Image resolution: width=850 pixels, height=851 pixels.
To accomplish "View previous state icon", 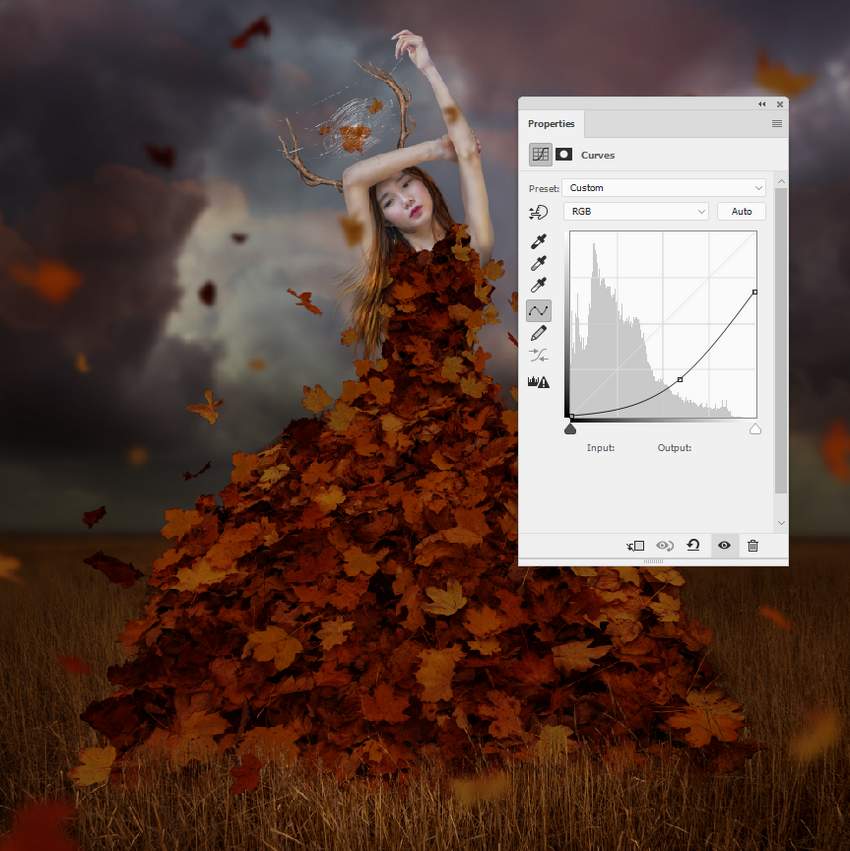I will coord(665,546).
